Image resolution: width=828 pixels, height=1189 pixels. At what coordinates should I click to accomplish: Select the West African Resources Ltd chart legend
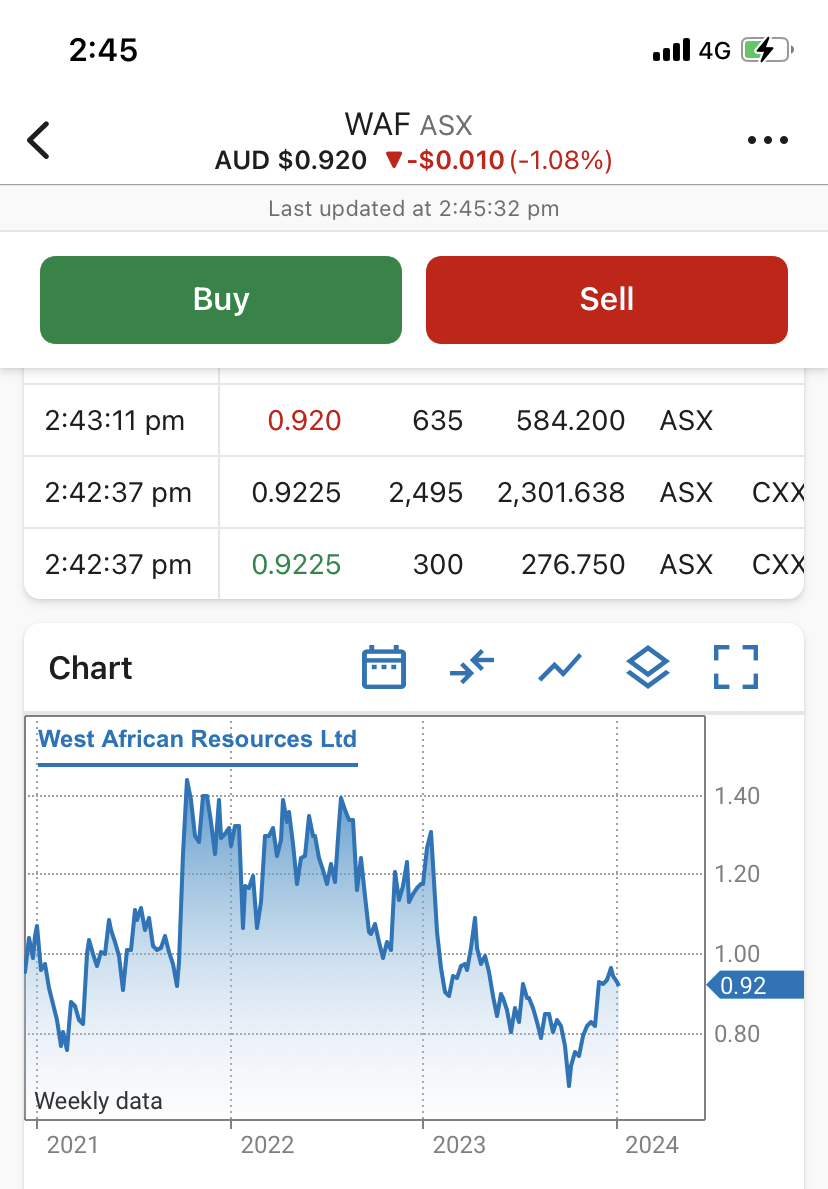[197, 739]
